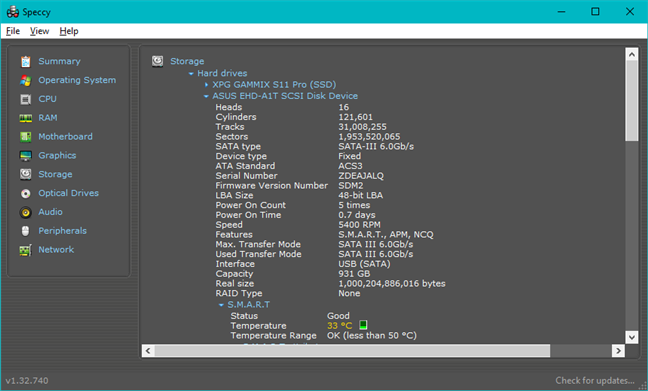
Task: Open the Motherboard section
Action: 65,137
